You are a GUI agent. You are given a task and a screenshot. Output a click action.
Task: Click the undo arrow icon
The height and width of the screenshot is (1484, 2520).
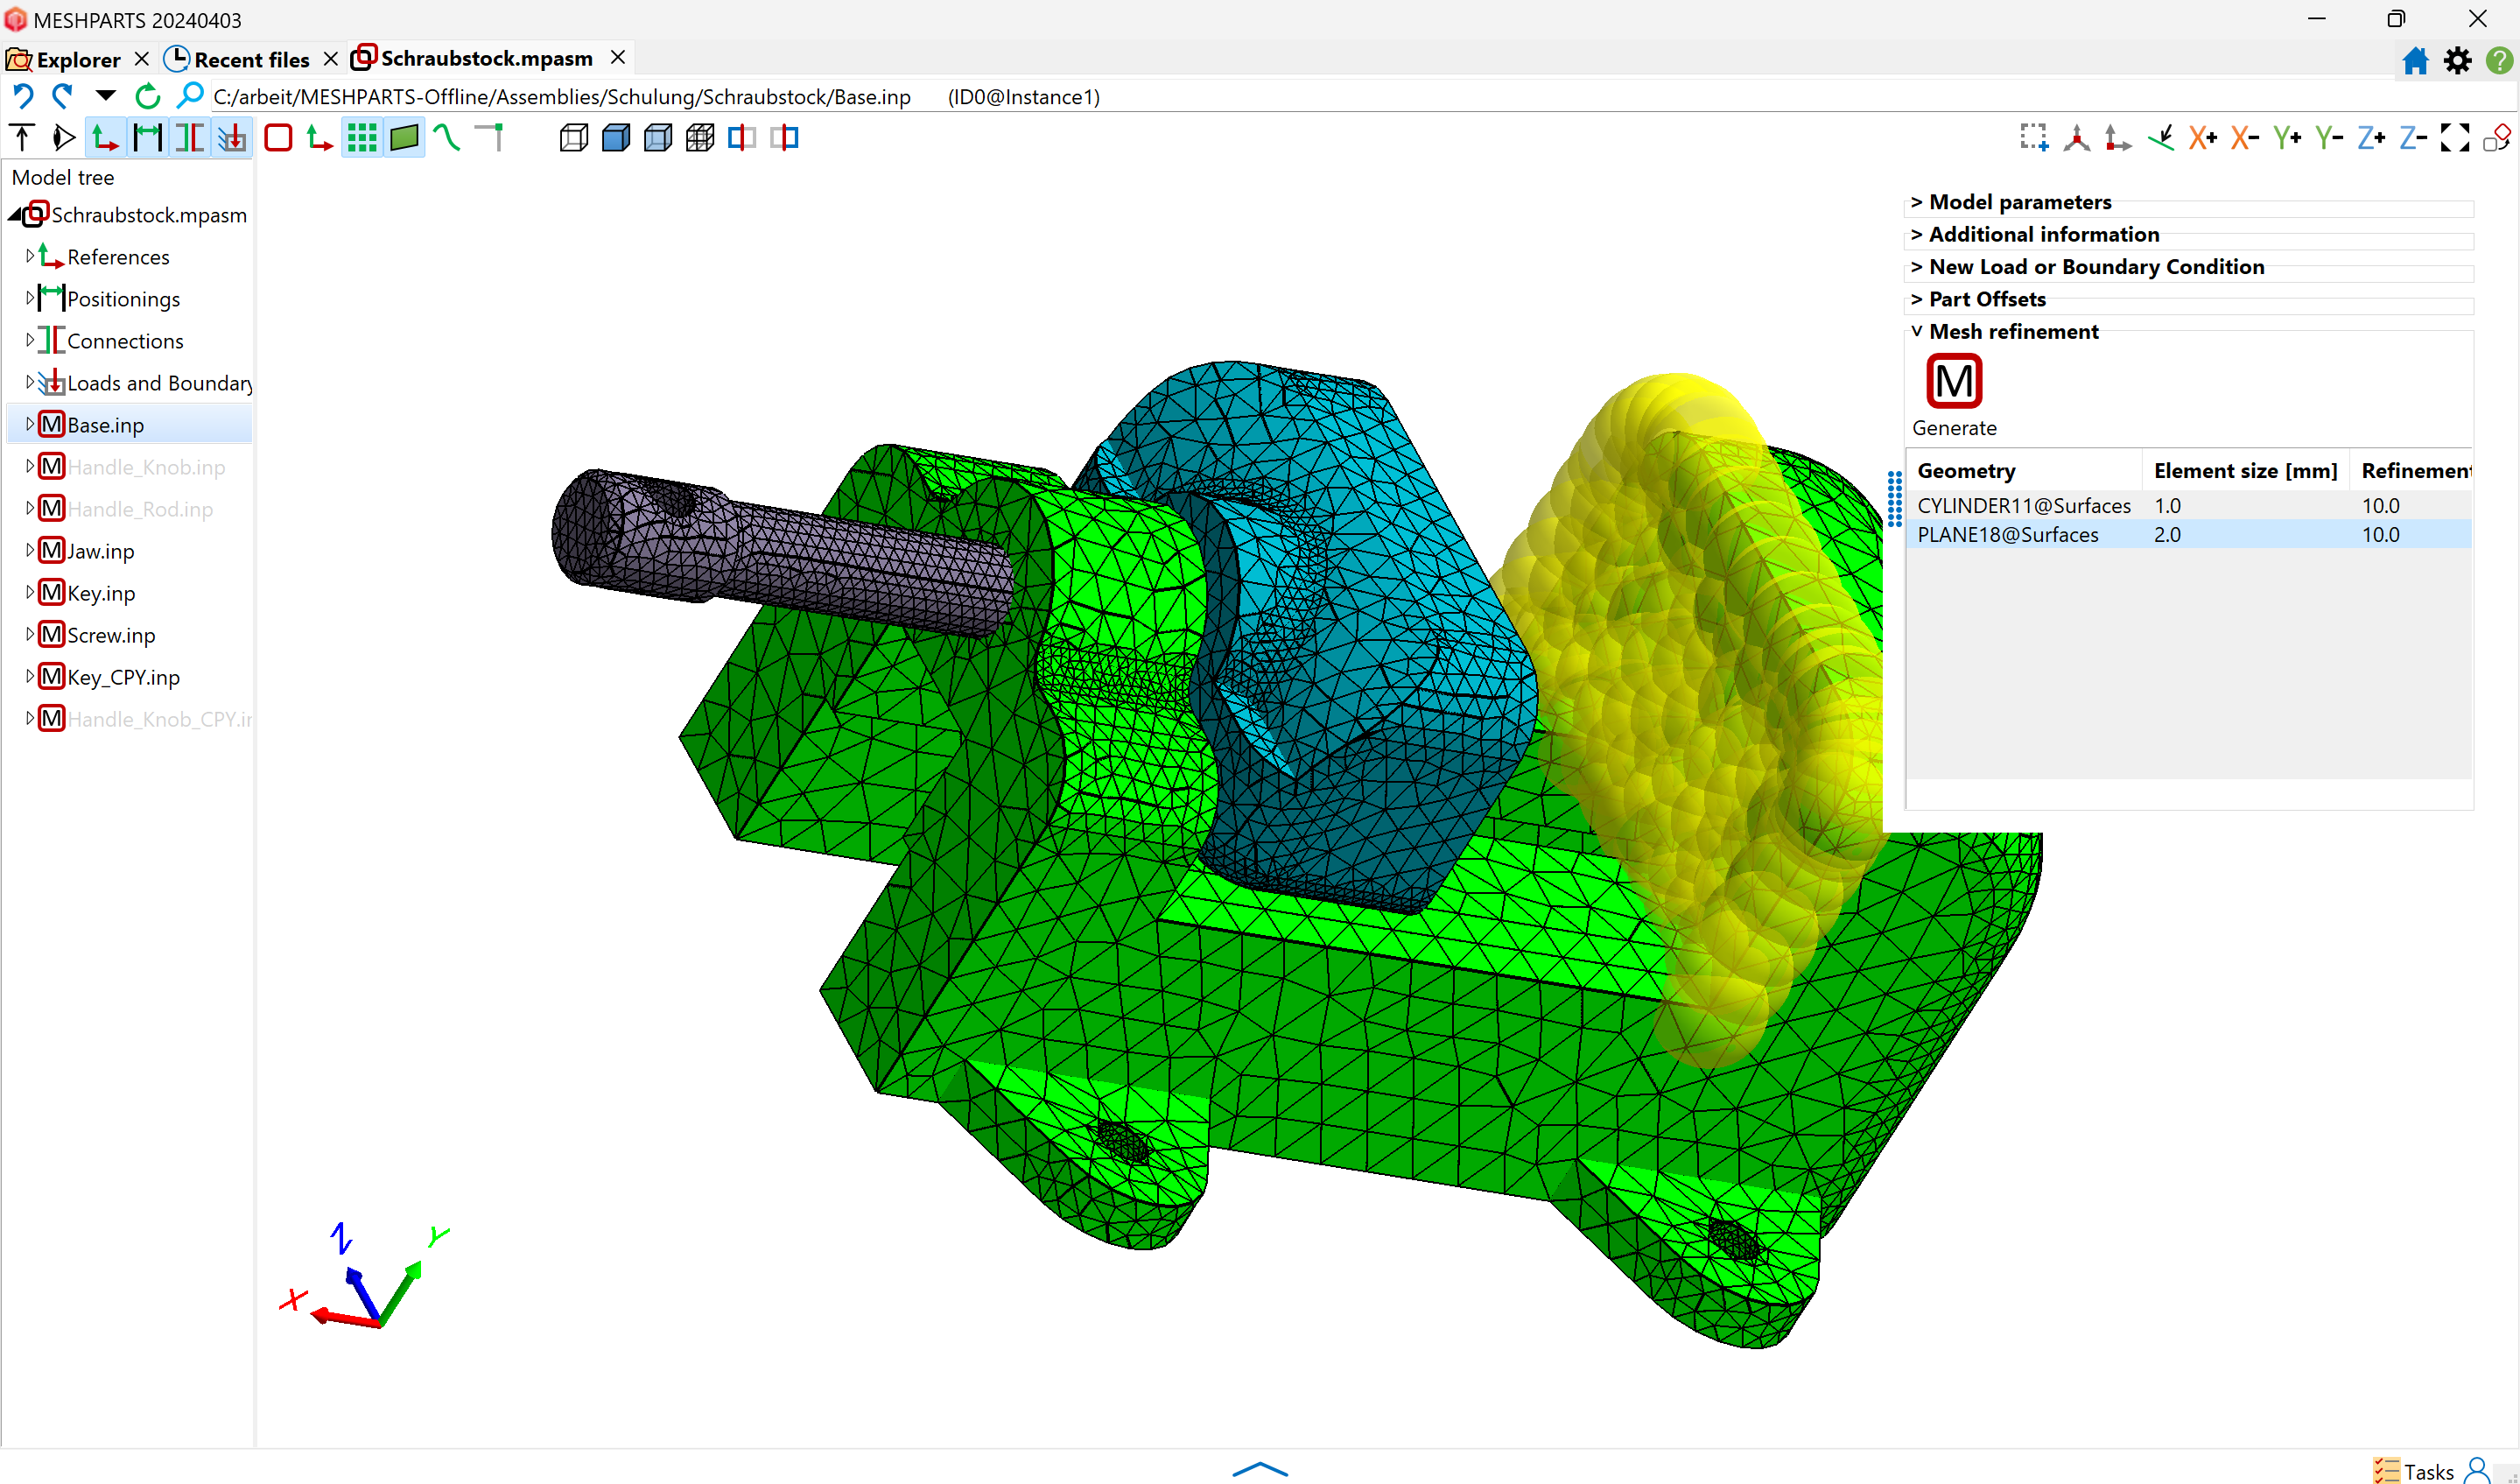coord(22,96)
